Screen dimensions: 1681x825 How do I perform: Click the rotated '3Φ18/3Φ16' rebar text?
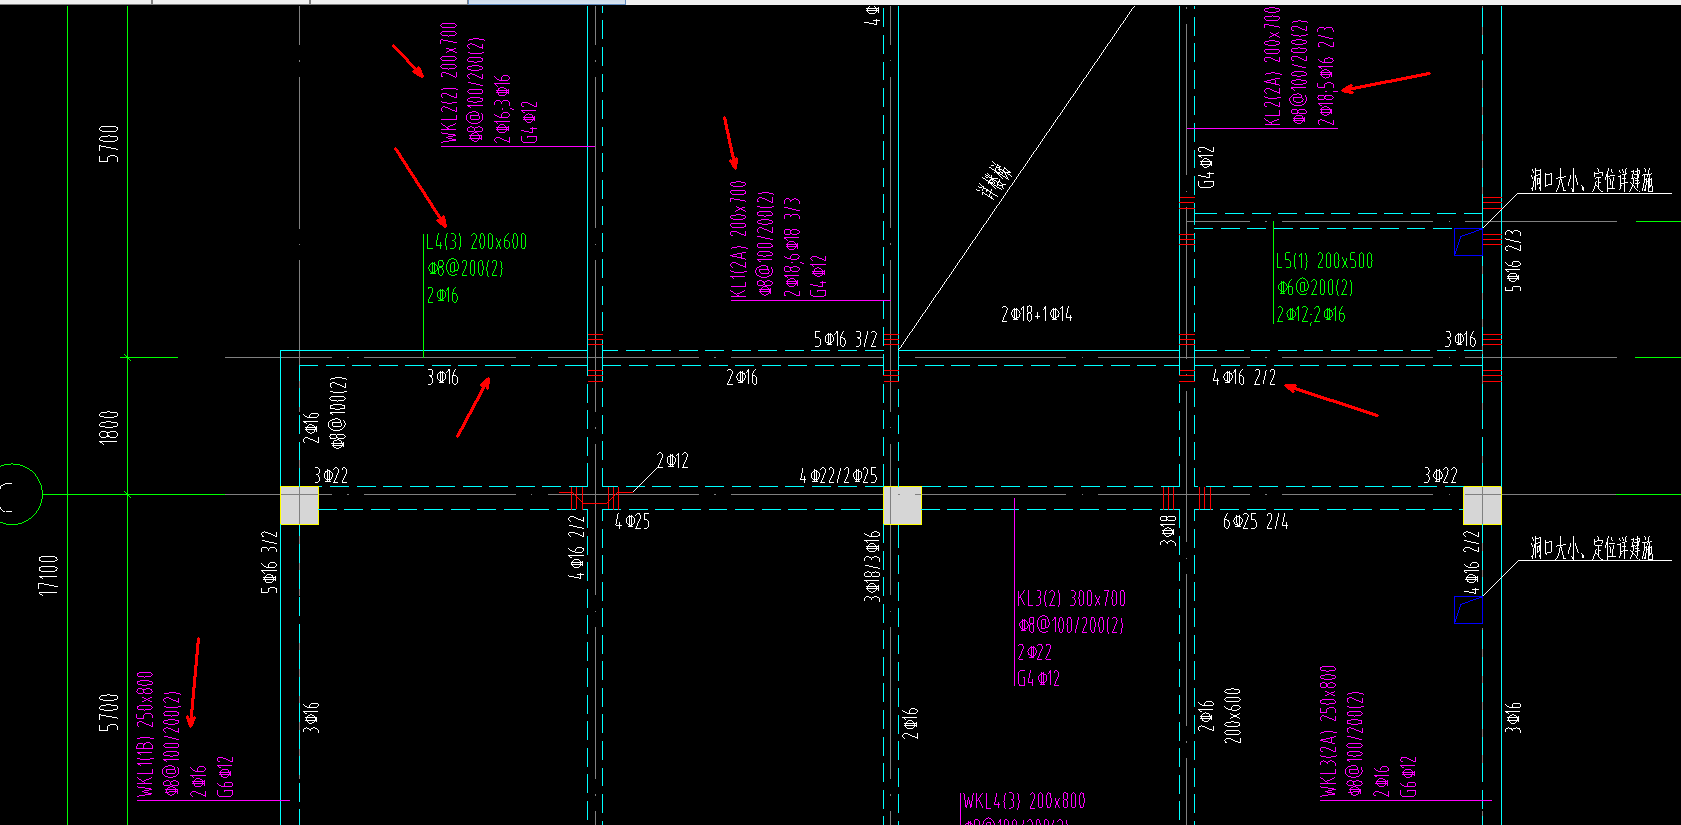click(x=872, y=566)
